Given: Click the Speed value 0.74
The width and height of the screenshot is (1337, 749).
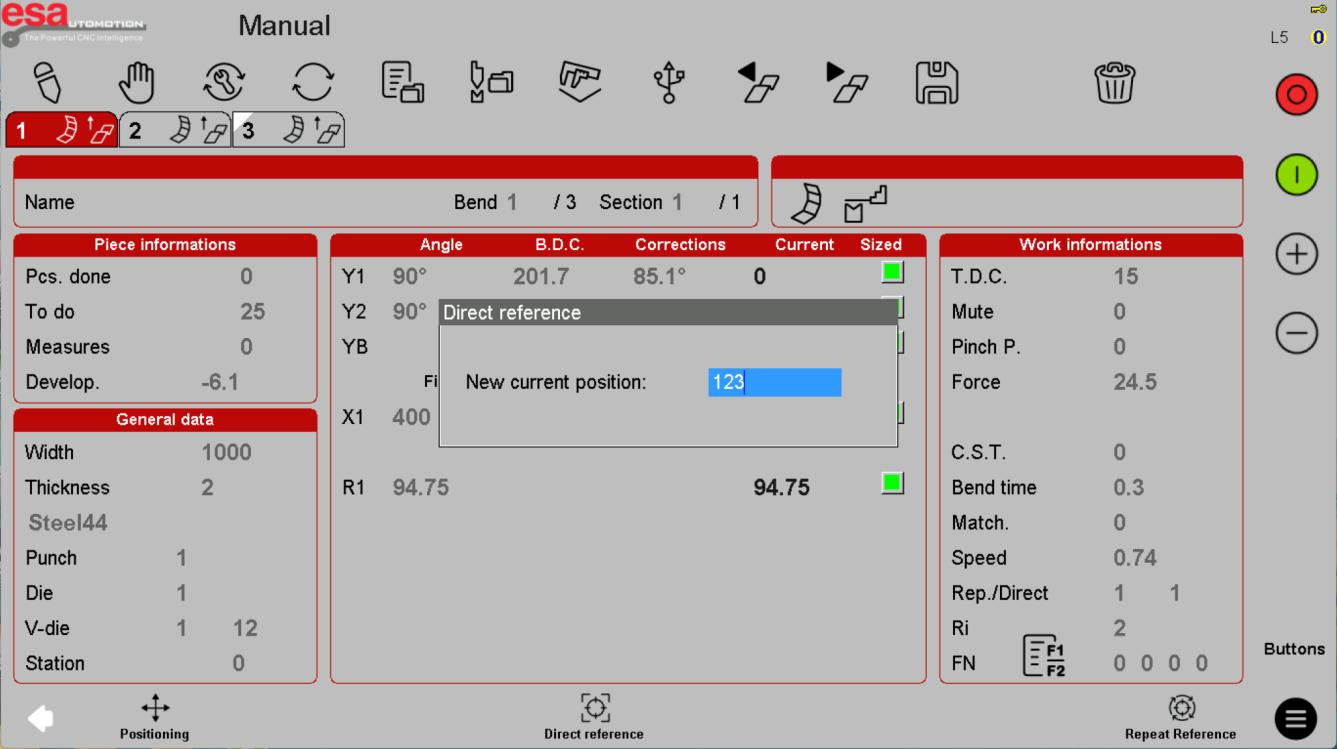Looking at the screenshot, I should click(1135, 558).
